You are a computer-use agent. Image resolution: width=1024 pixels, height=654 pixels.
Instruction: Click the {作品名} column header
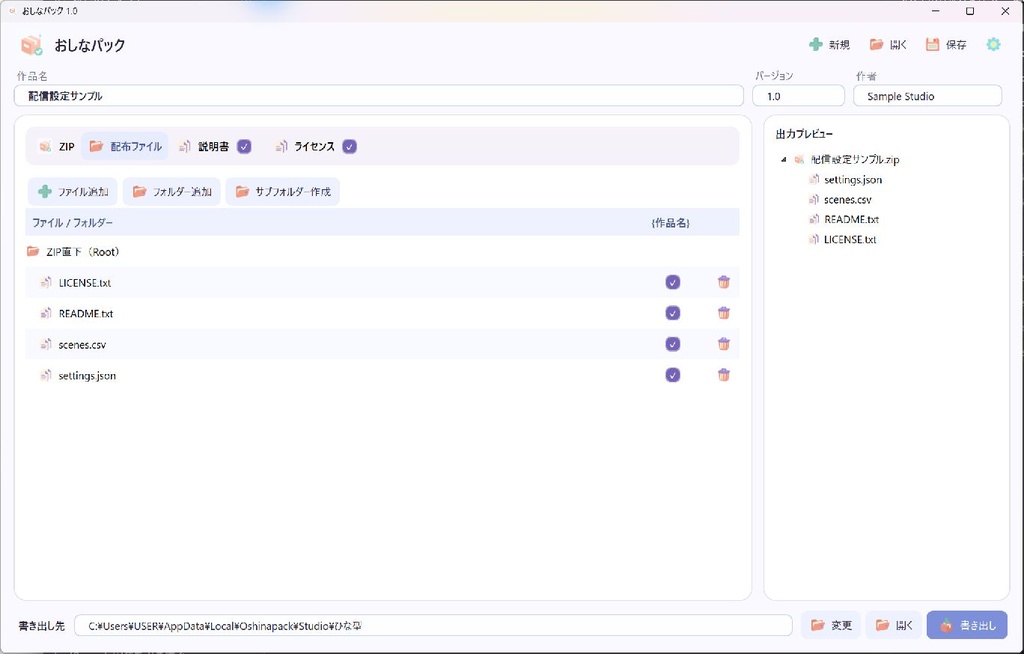point(671,223)
